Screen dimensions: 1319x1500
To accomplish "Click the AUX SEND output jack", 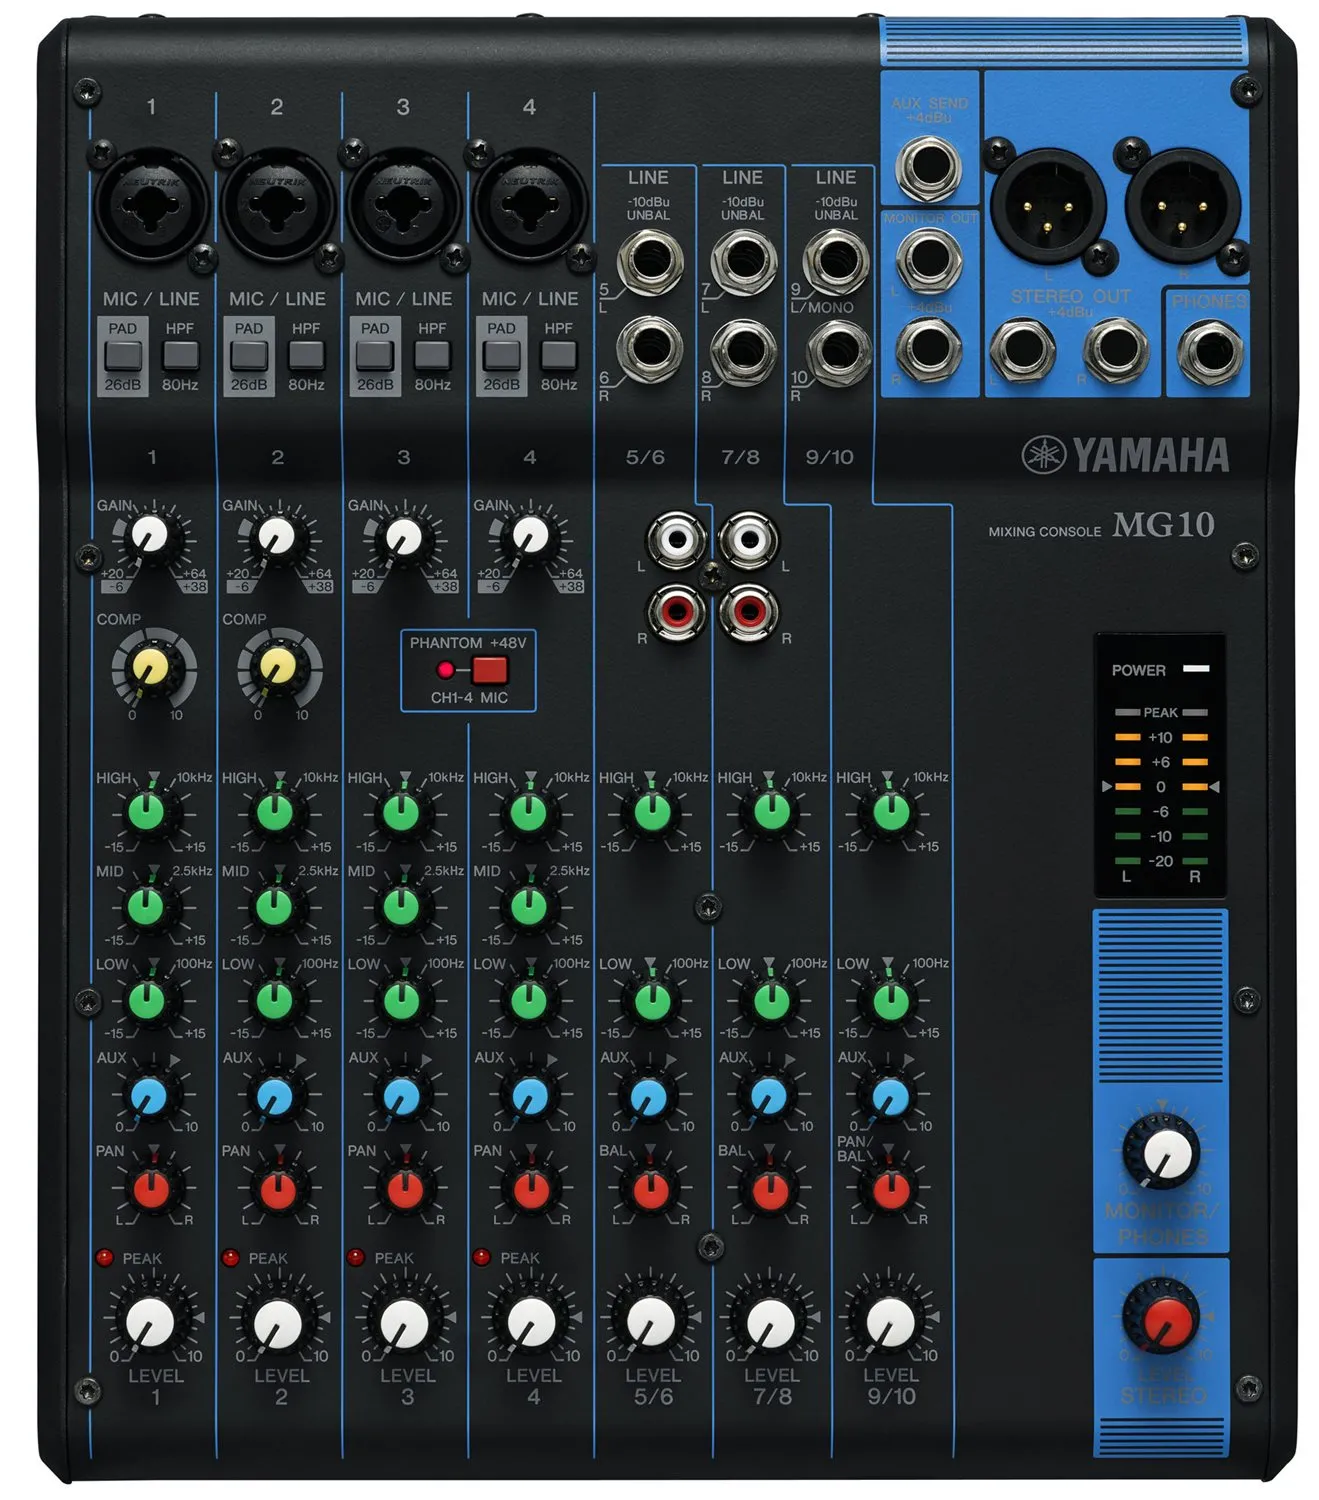I will coord(928,165).
